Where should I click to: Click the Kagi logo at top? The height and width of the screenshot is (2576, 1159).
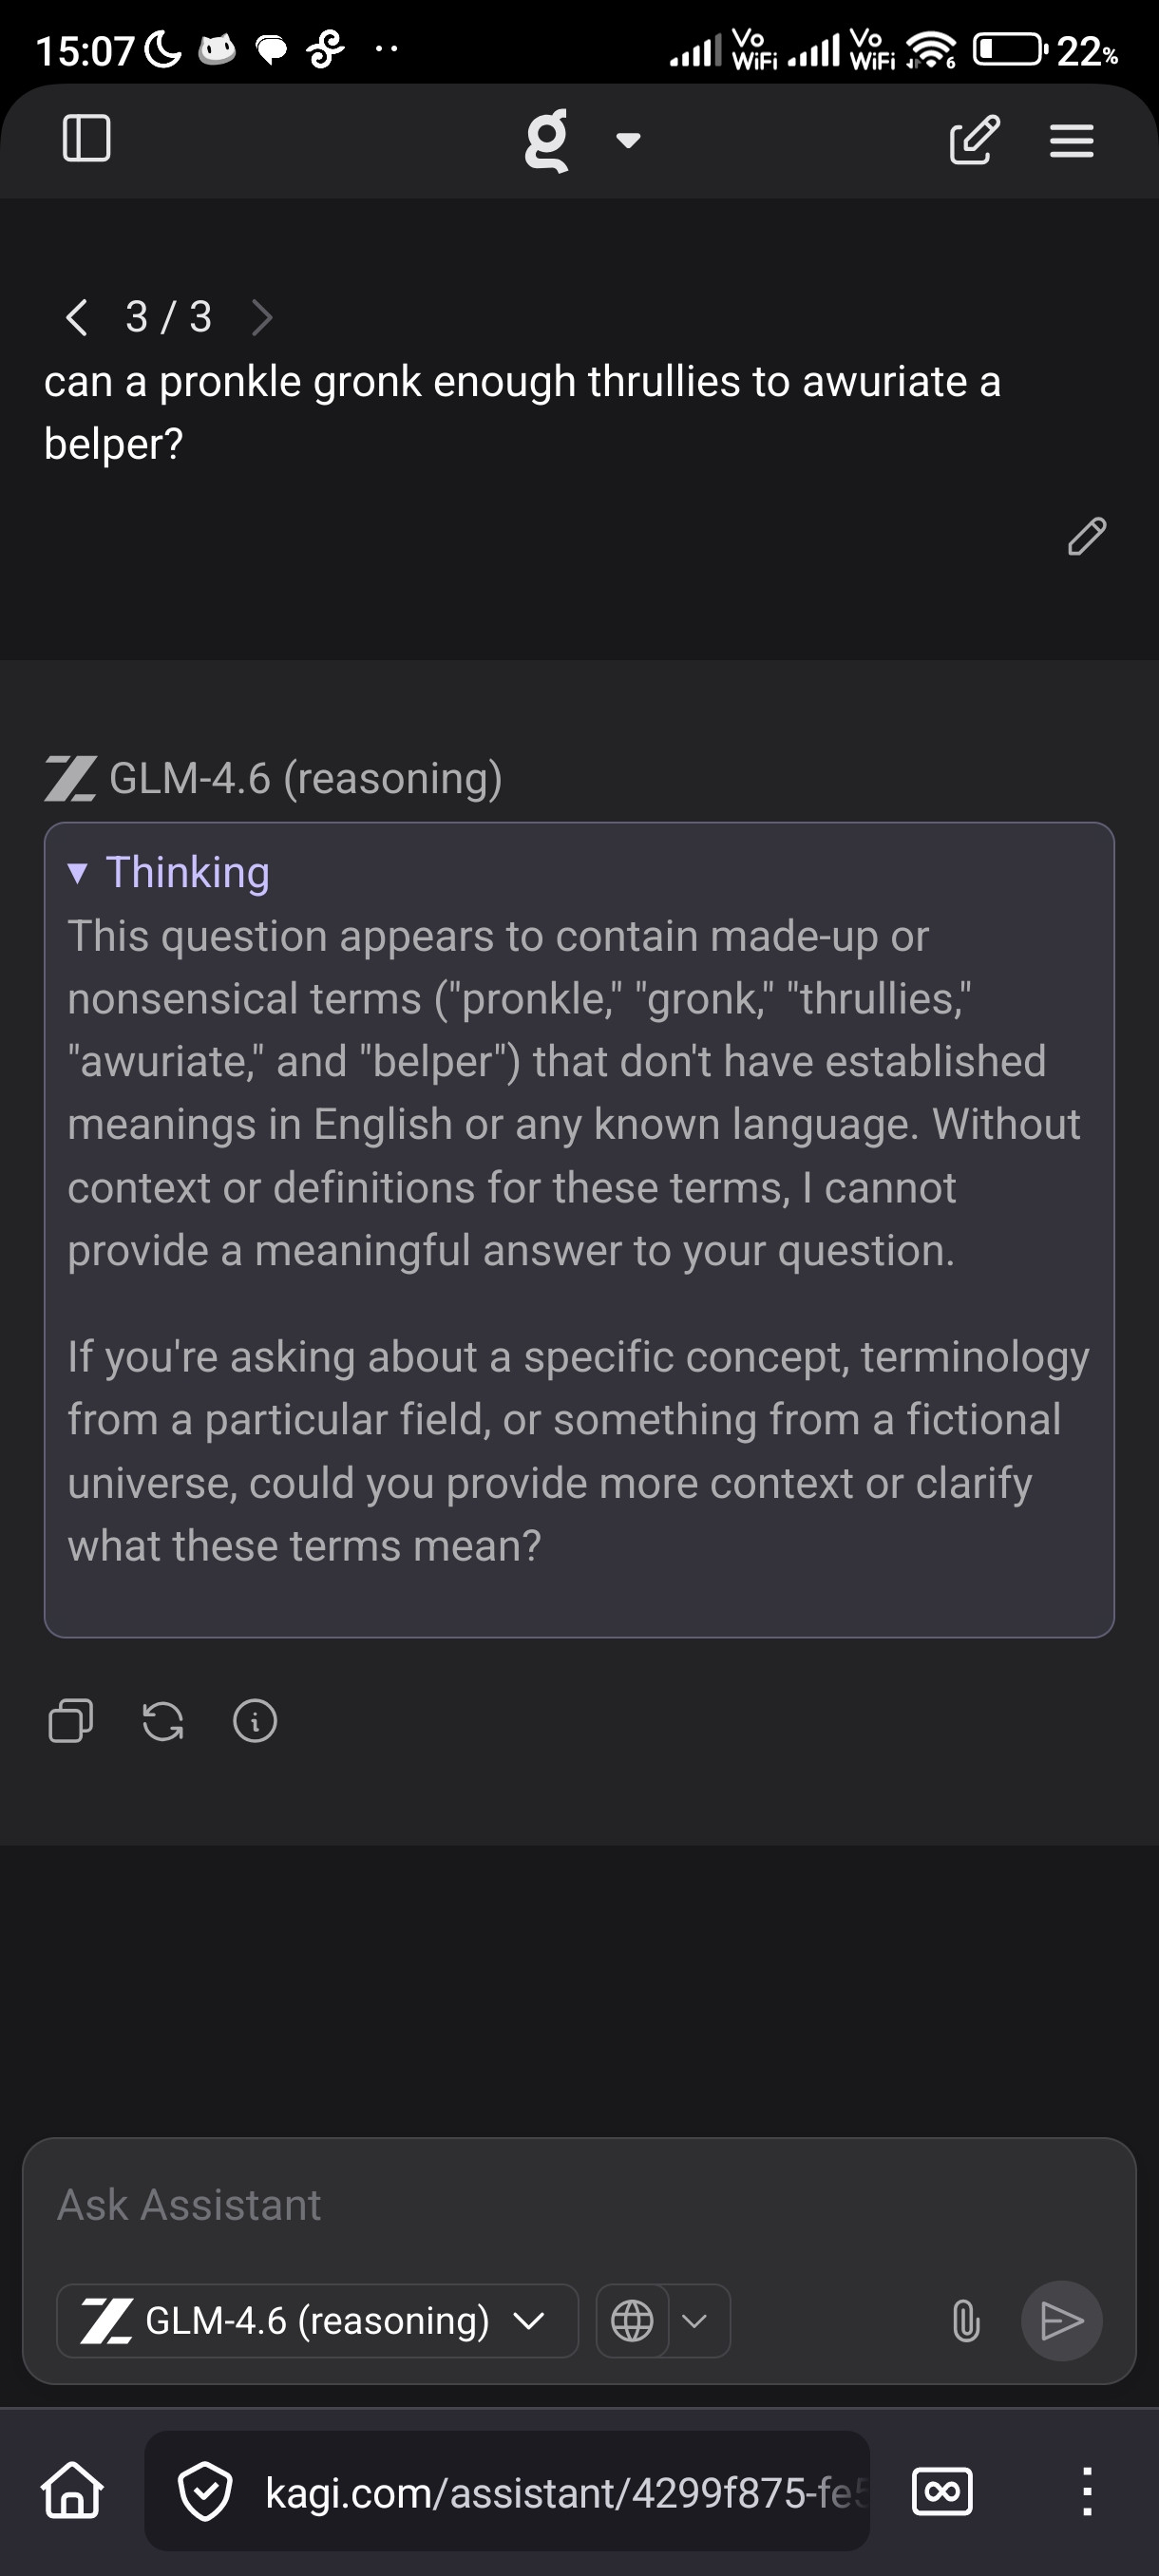(x=547, y=141)
